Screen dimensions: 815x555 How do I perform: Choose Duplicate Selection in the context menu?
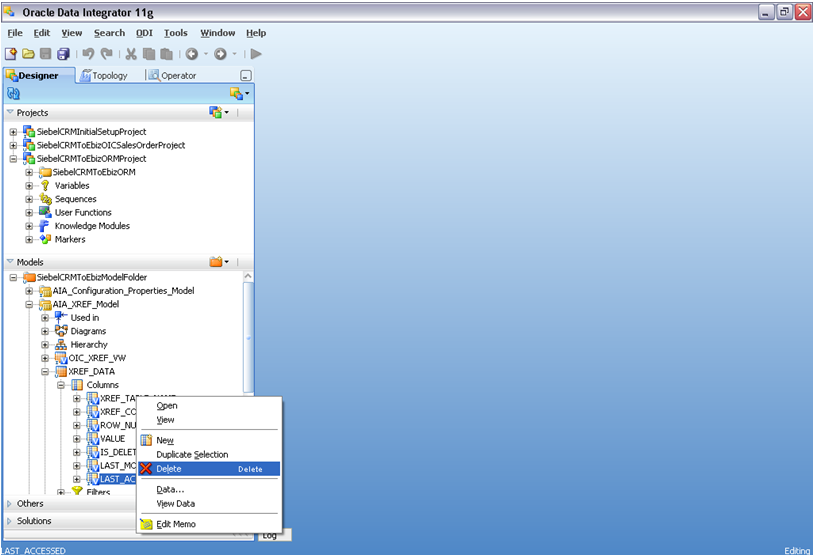[209, 455]
